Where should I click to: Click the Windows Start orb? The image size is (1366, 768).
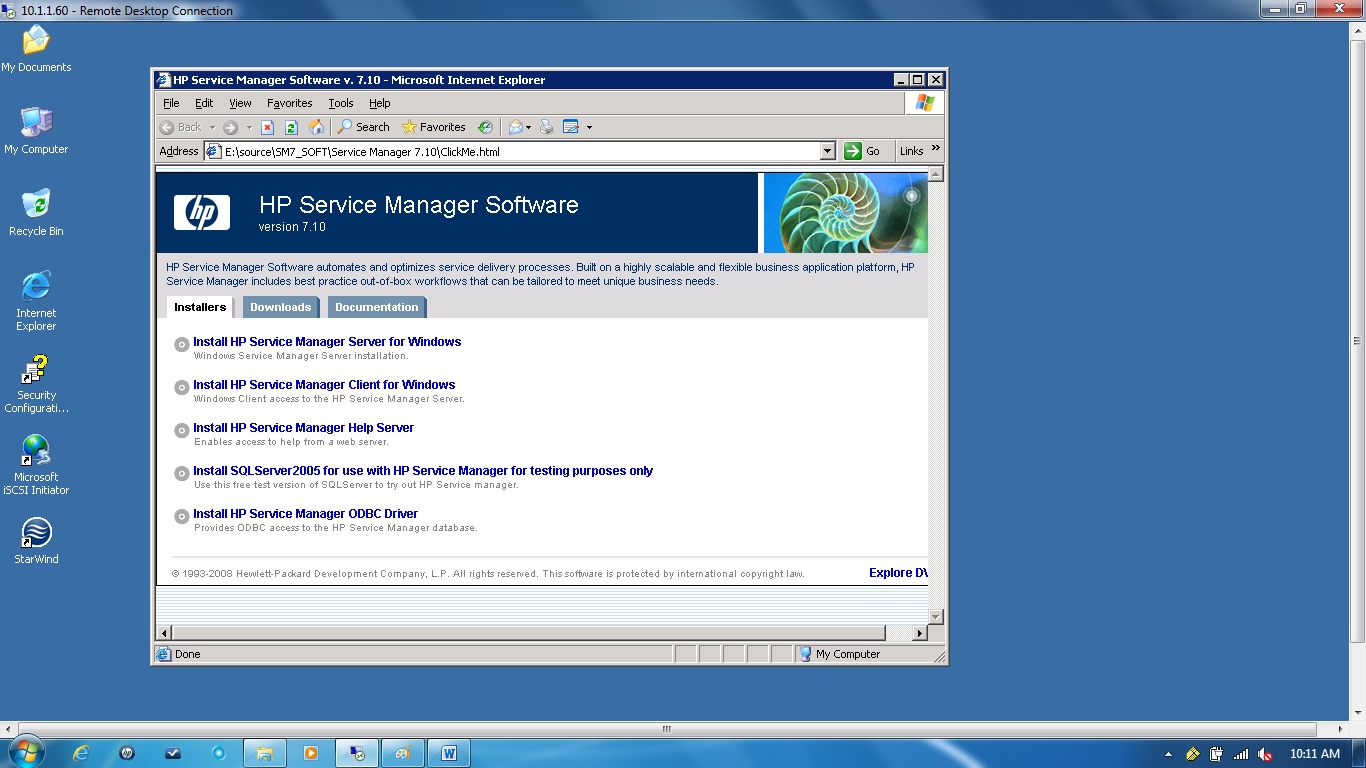tap(25, 752)
